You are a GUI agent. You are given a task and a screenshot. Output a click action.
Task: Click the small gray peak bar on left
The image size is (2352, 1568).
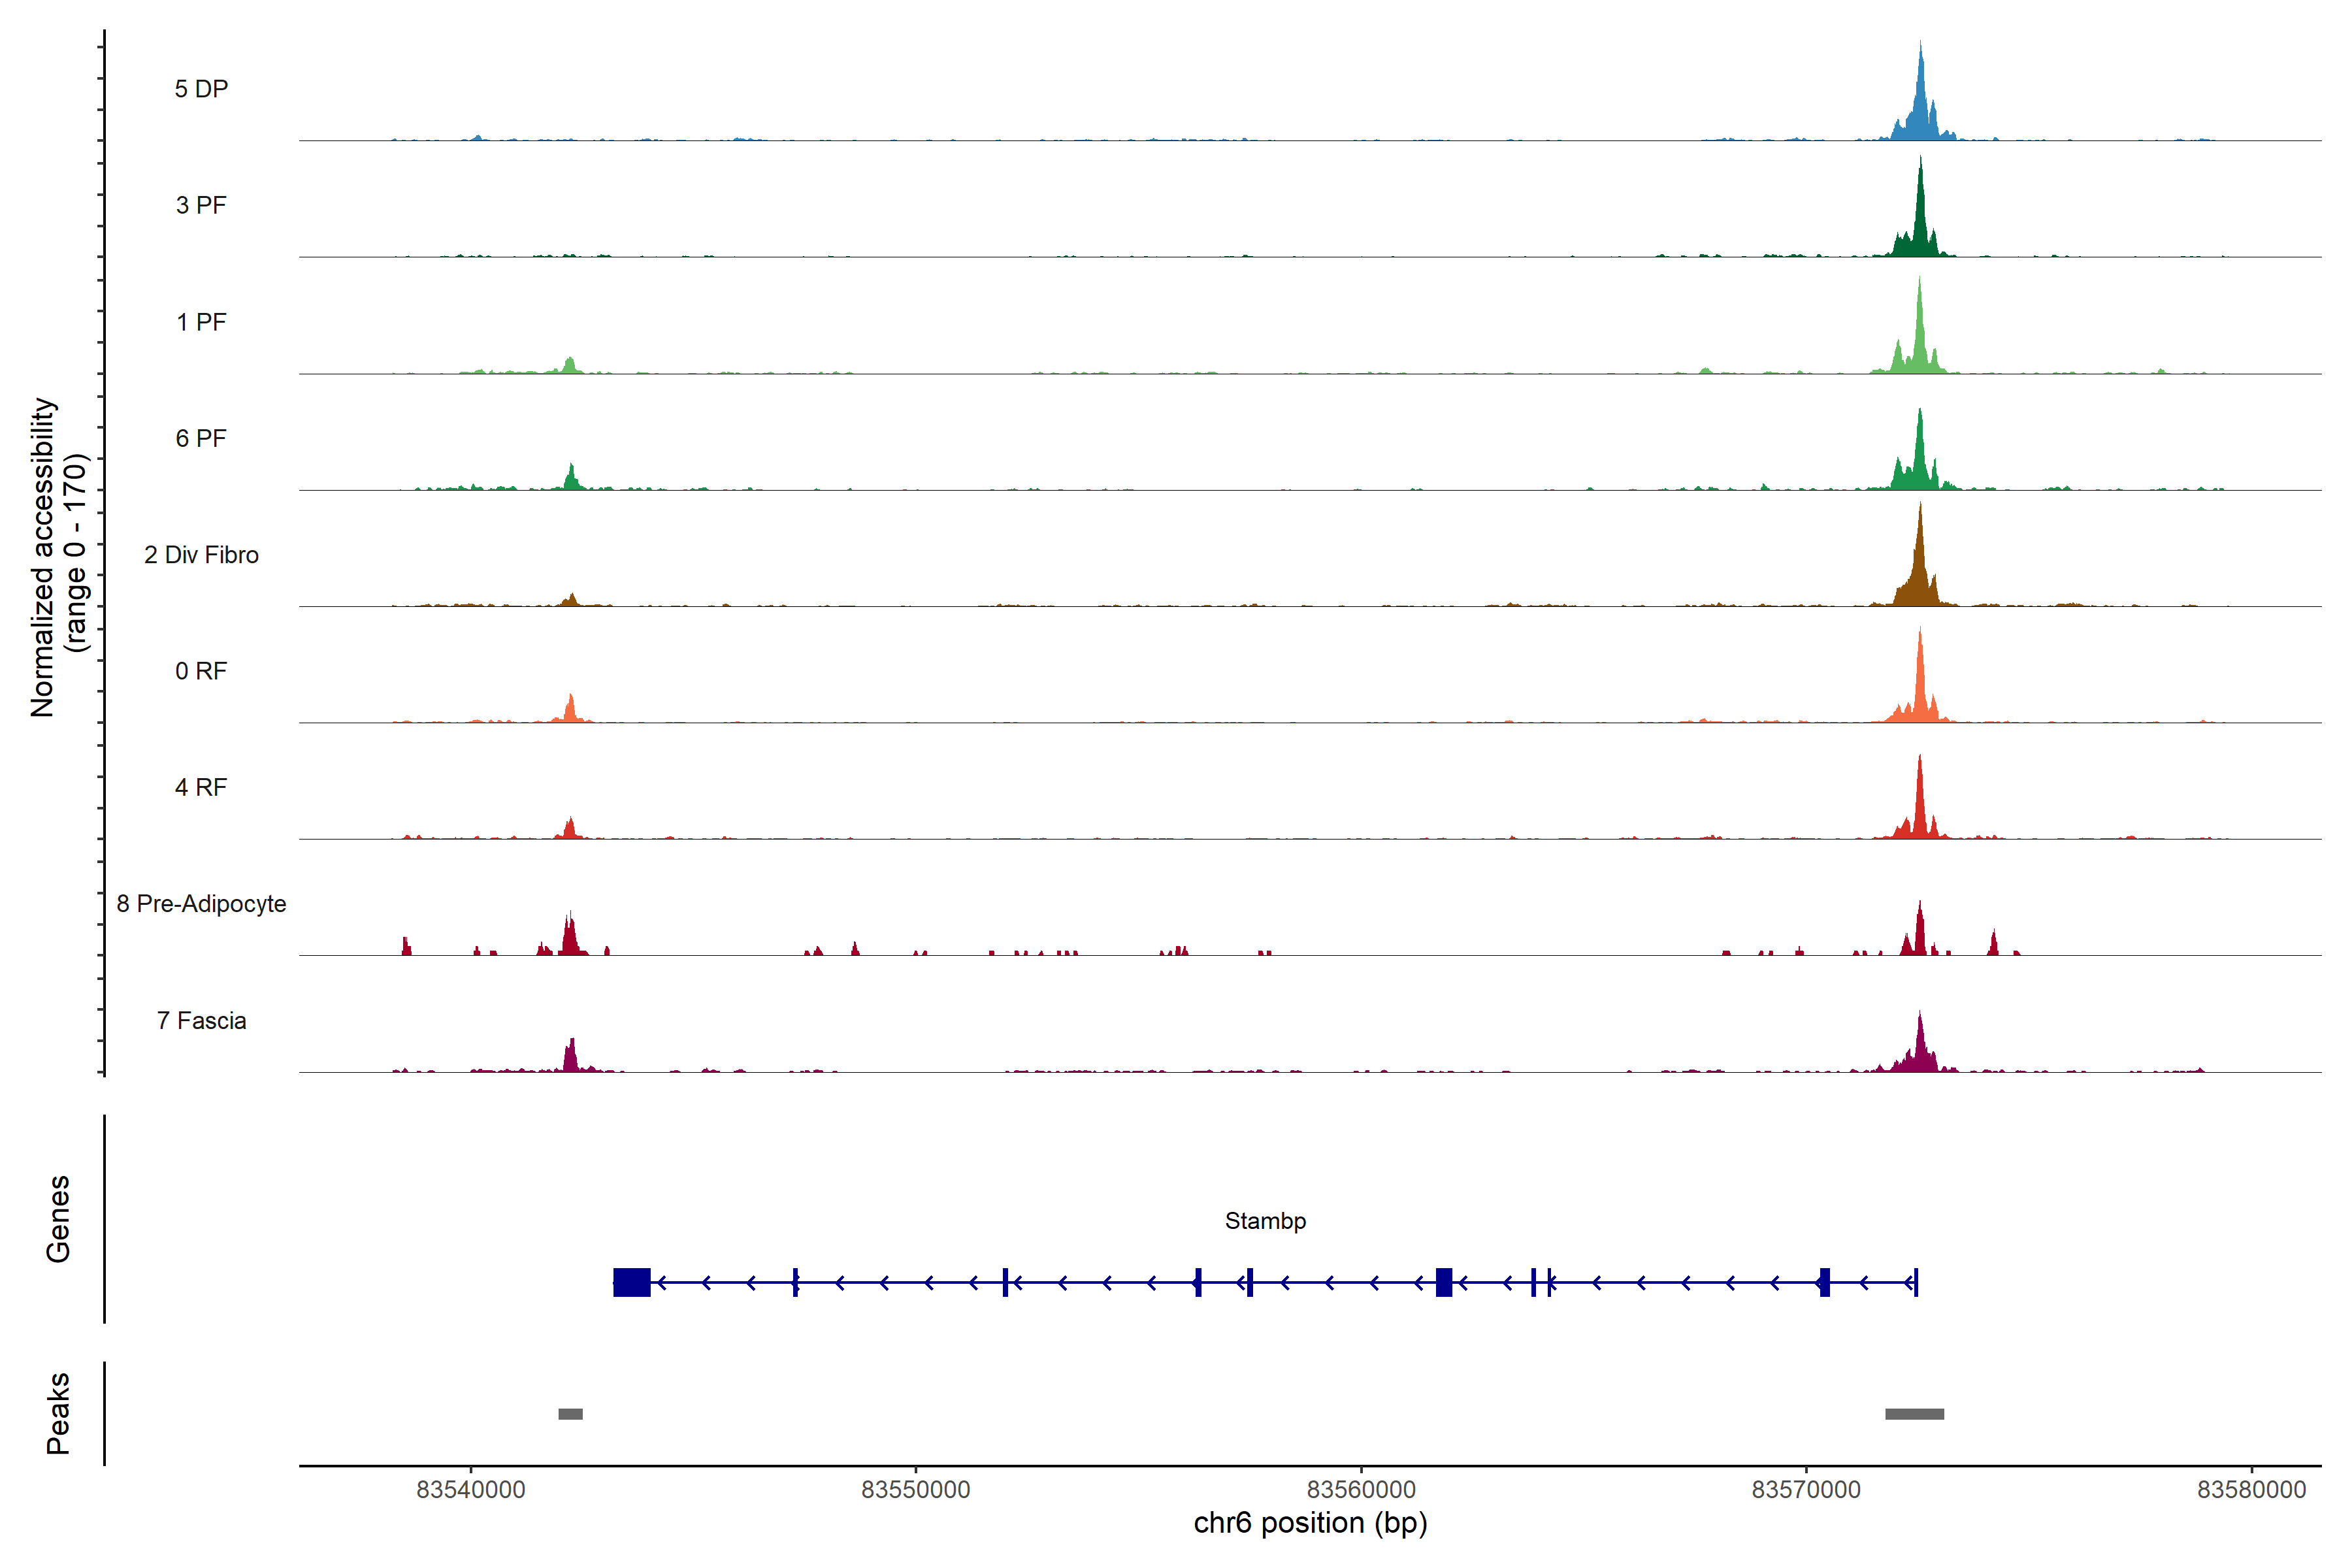click(570, 1414)
